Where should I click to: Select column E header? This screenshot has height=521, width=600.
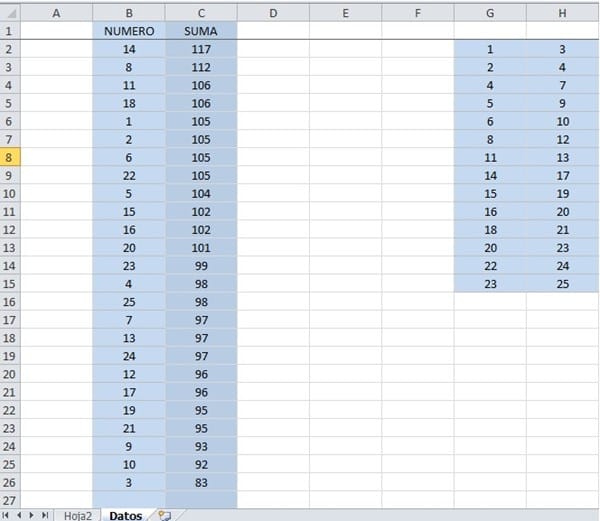click(x=346, y=13)
